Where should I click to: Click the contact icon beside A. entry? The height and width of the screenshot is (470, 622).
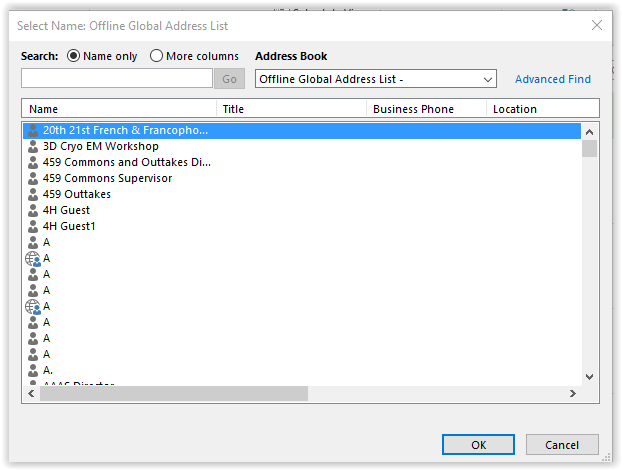click(33, 370)
